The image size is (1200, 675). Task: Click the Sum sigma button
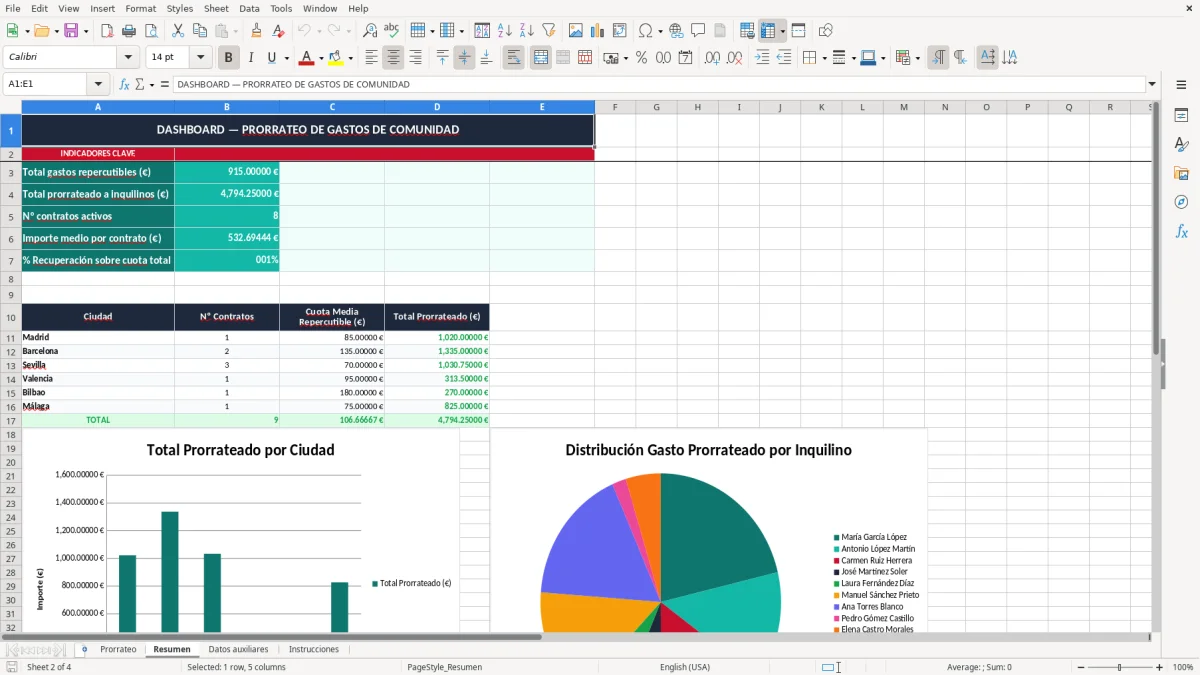pyautogui.click(x=139, y=85)
